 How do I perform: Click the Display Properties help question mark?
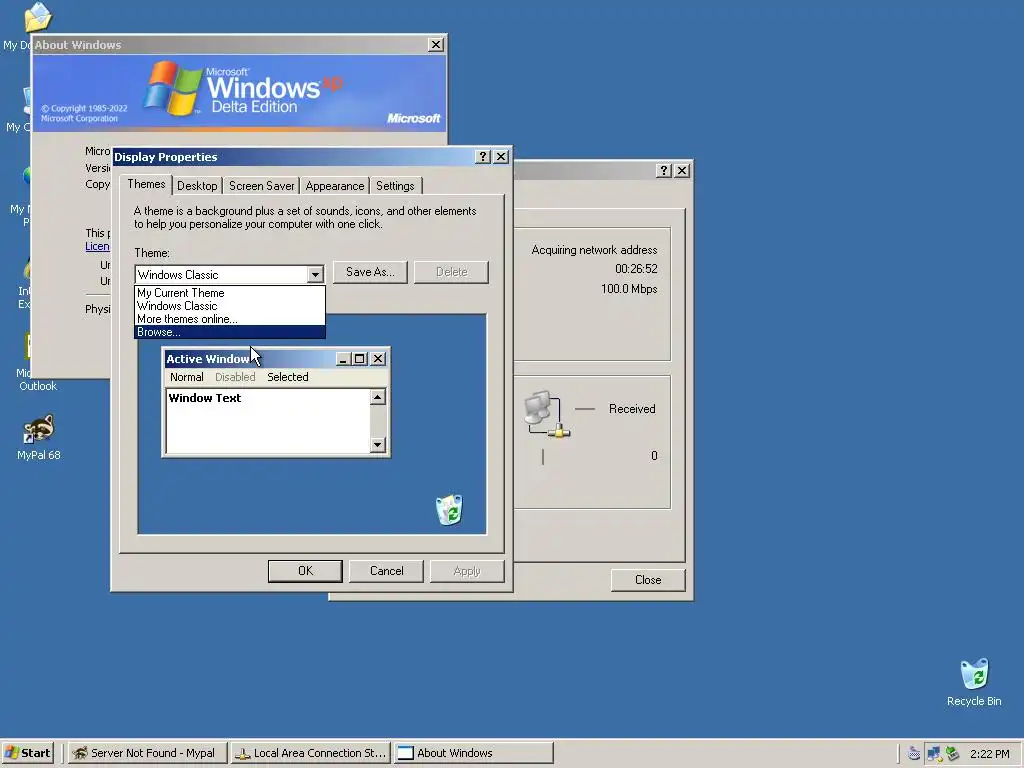[x=483, y=157]
